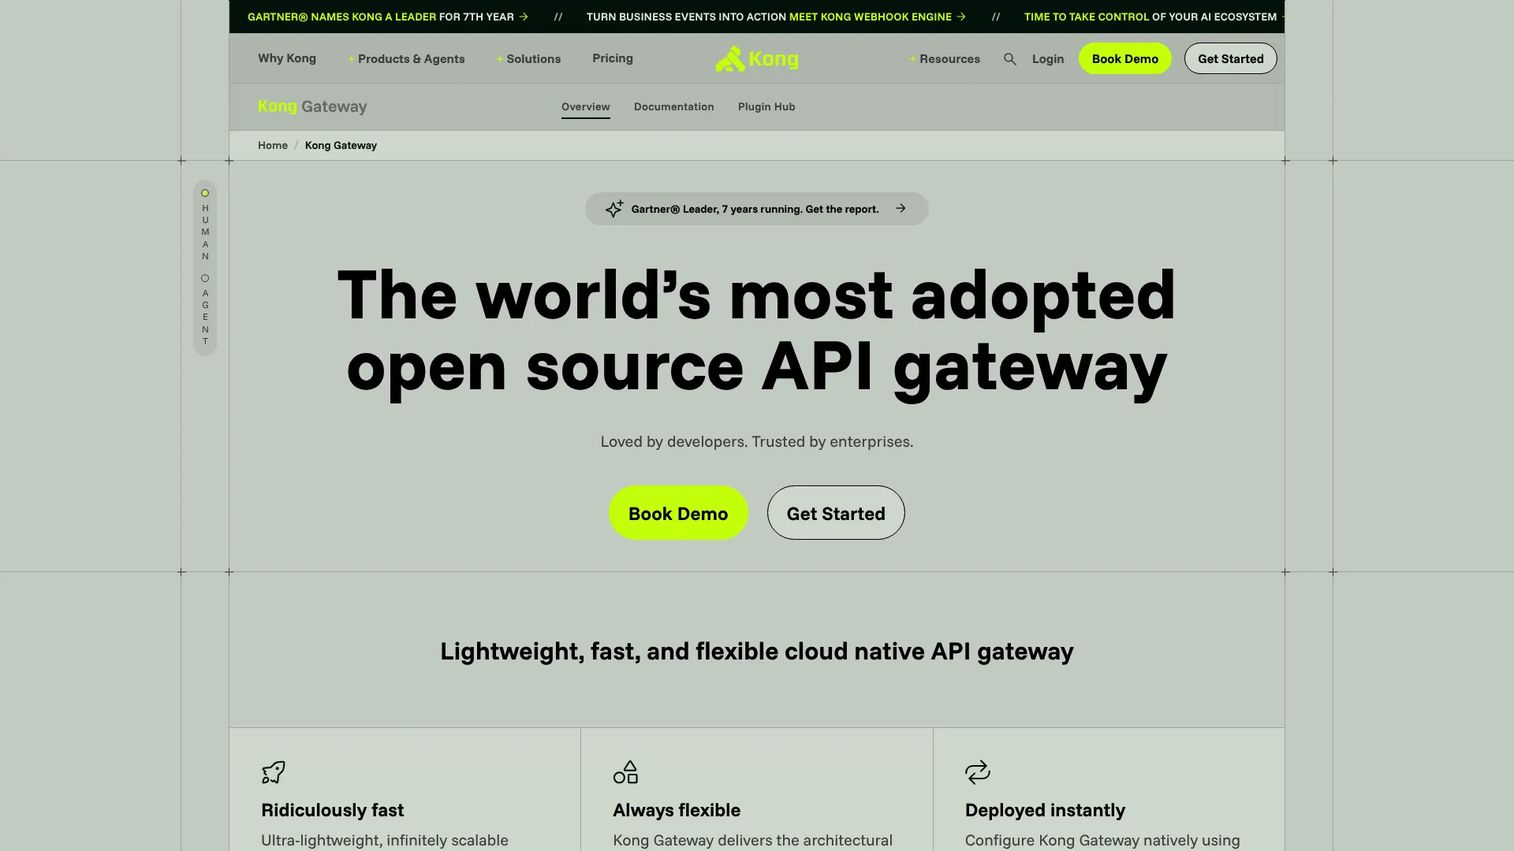Click the Kong Gateway title in the sub-navigation

pyautogui.click(x=312, y=107)
